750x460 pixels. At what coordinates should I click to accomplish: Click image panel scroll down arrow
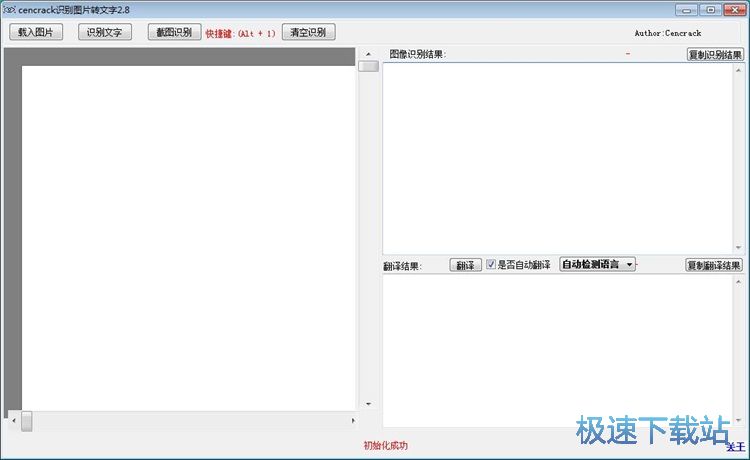368,404
